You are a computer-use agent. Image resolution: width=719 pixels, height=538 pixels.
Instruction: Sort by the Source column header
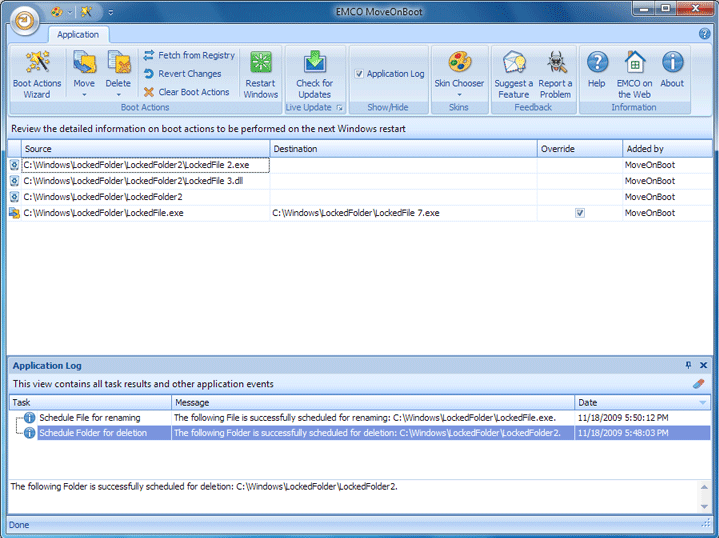coord(145,149)
